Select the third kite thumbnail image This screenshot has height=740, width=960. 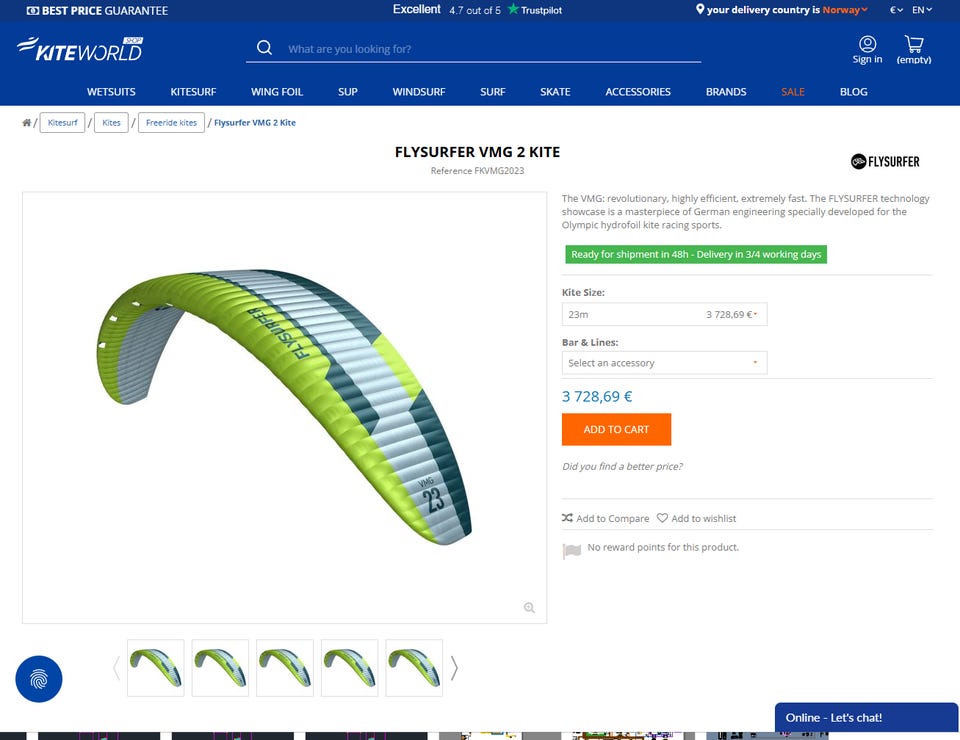(x=285, y=668)
